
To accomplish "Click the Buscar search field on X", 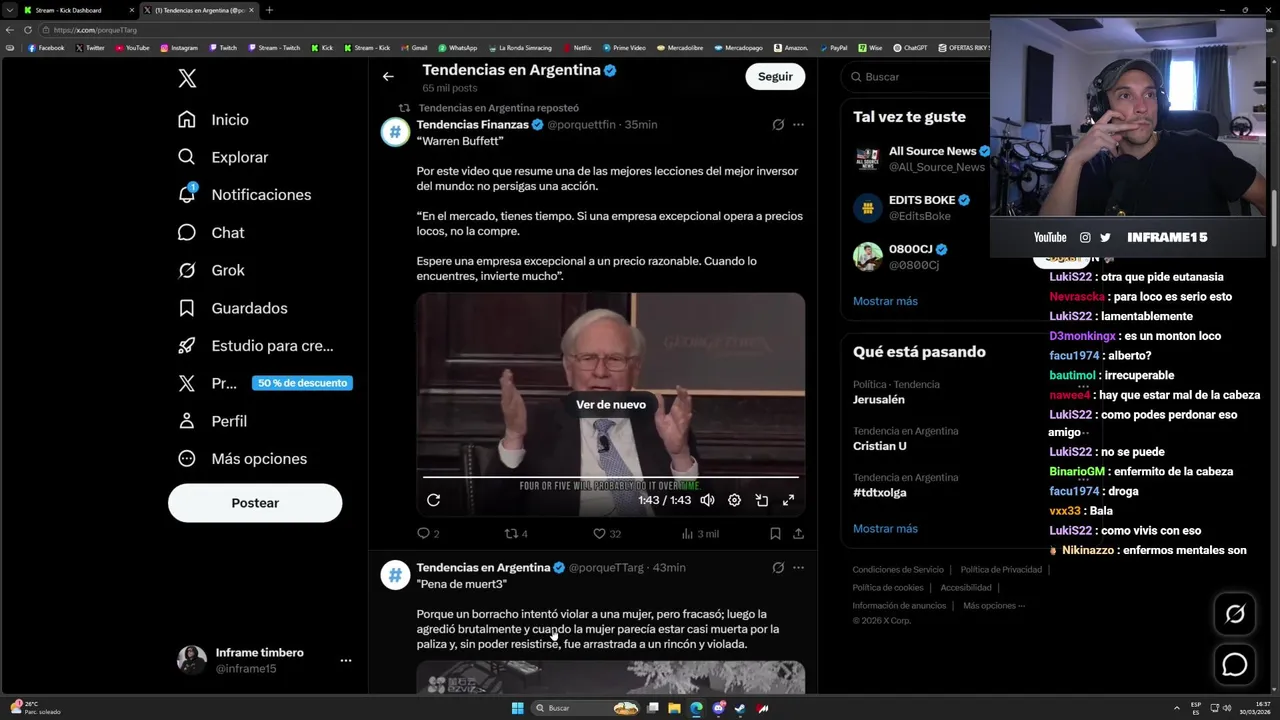I will coord(915,77).
